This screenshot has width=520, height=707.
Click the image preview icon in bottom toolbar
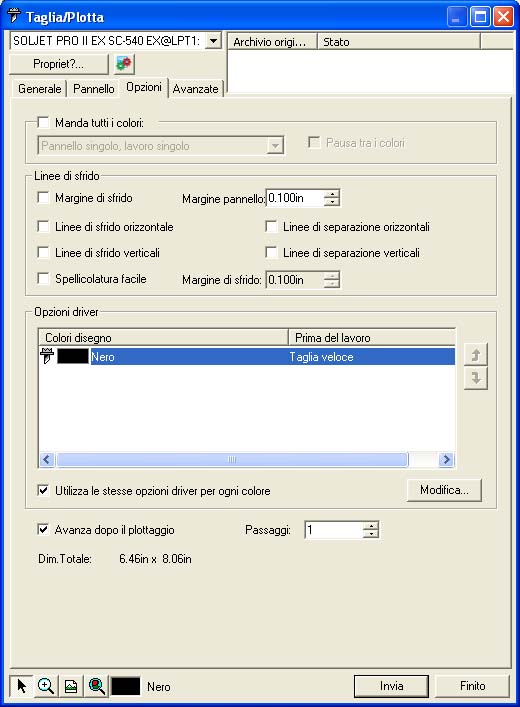pyautogui.click(x=71, y=686)
